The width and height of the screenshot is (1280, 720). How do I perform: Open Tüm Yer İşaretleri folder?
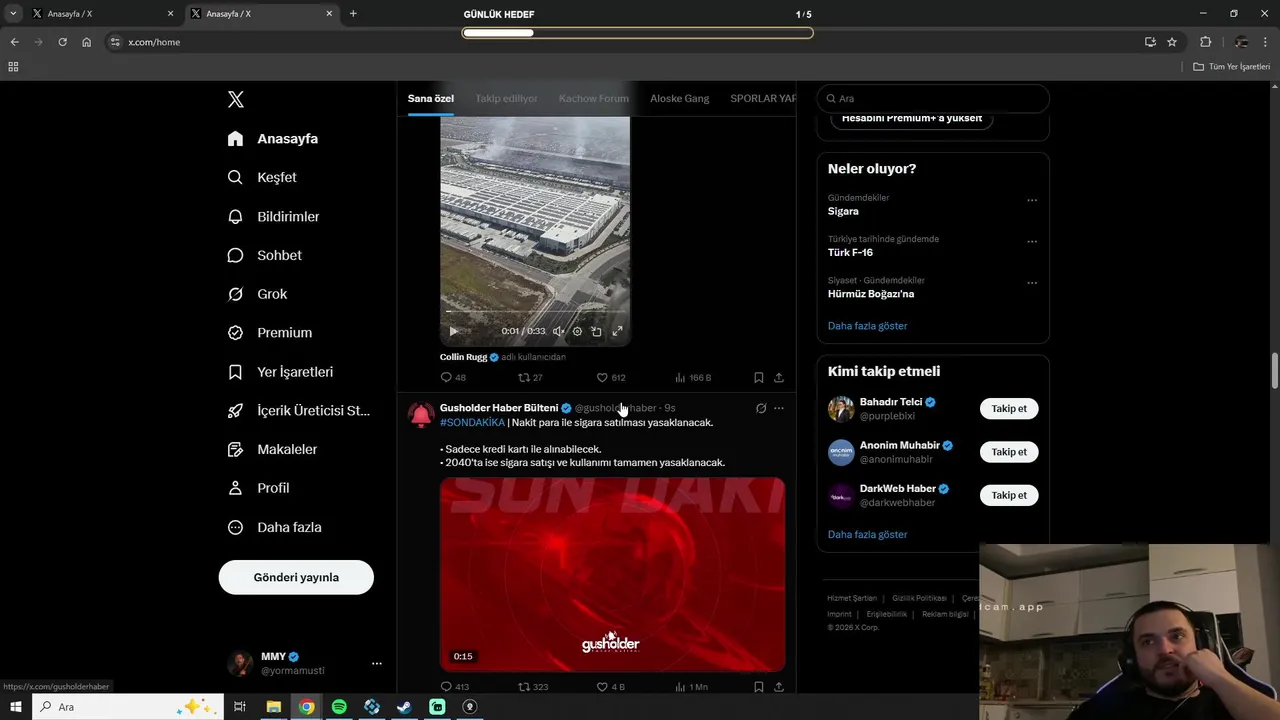(x=1232, y=67)
